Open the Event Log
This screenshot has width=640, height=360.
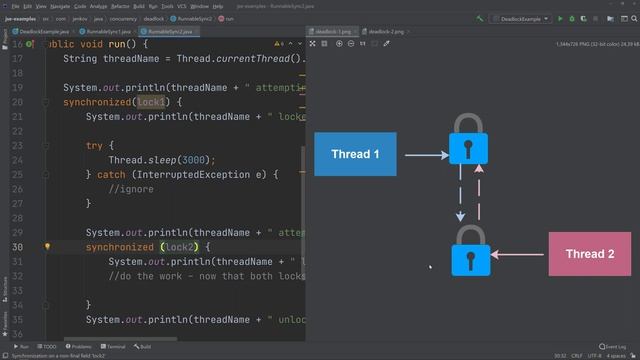(612, 347)
